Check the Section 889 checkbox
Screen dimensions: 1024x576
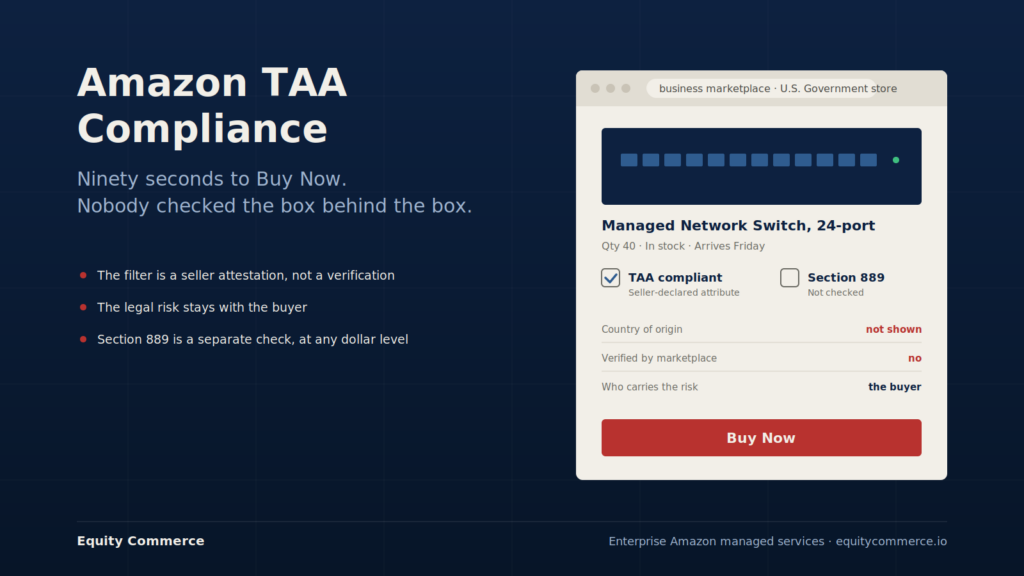[x=790, y=278]
